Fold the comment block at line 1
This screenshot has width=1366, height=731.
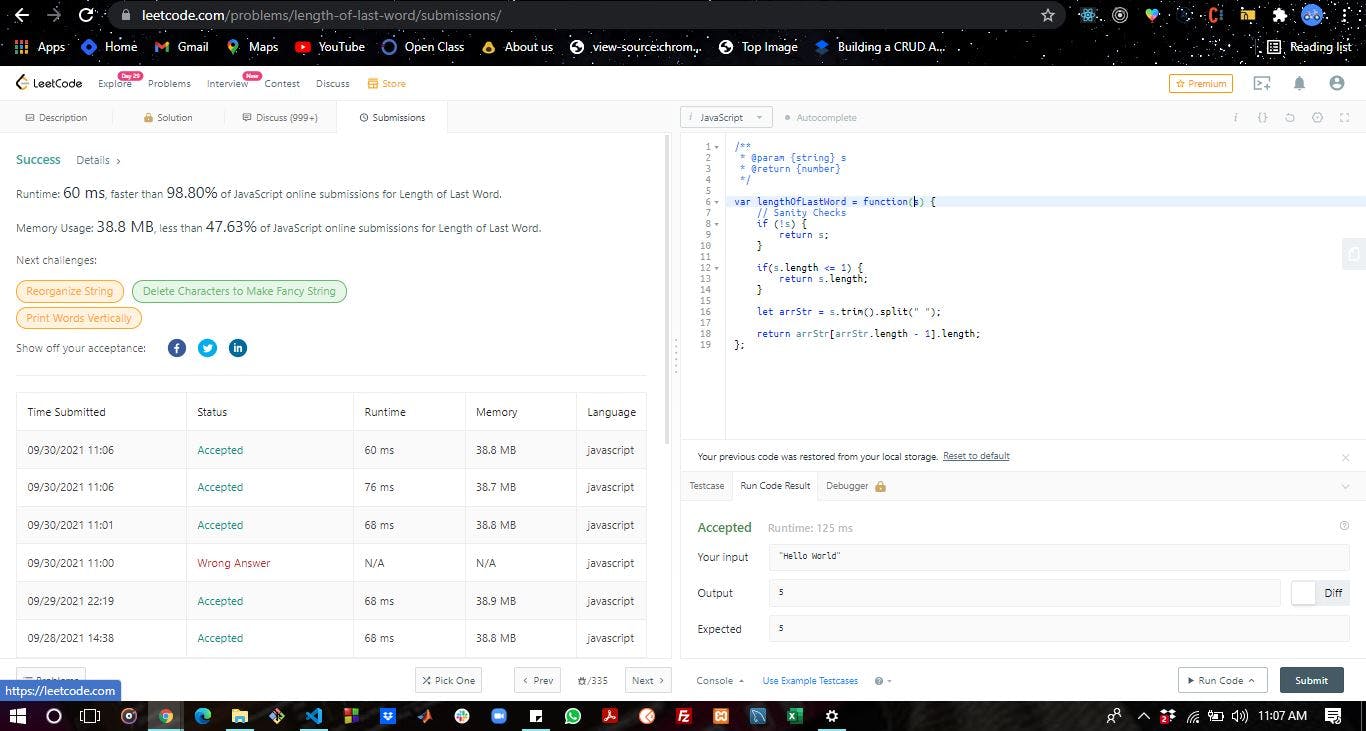point(717,147)
